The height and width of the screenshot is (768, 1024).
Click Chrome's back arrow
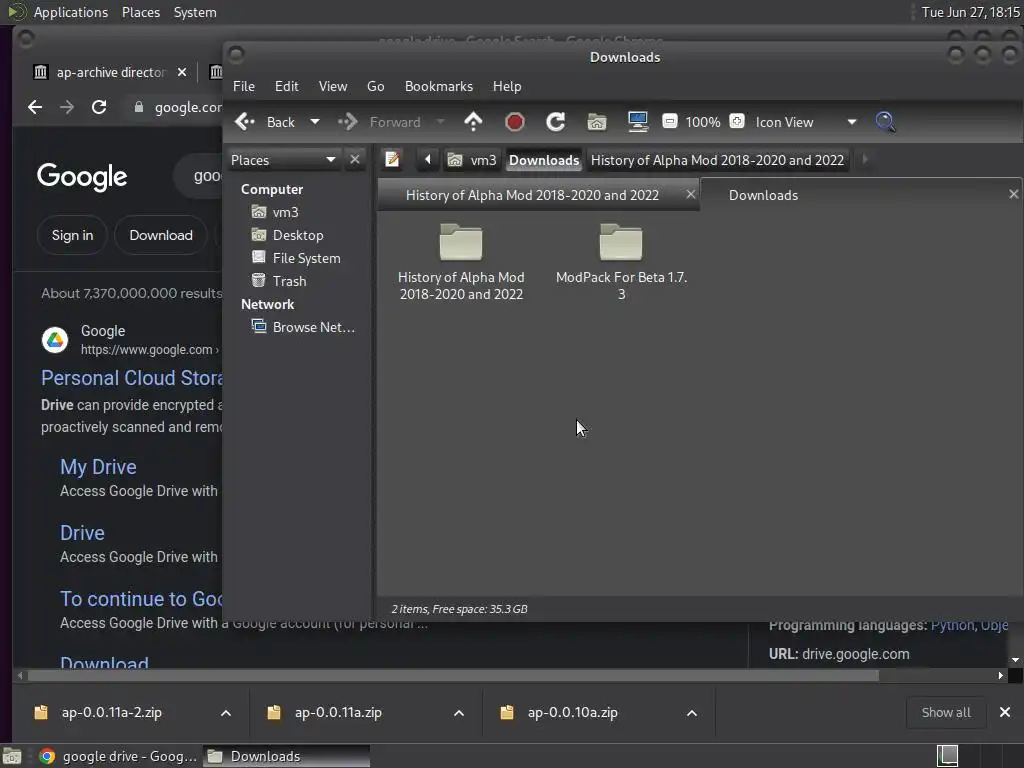tap(35, 107)
